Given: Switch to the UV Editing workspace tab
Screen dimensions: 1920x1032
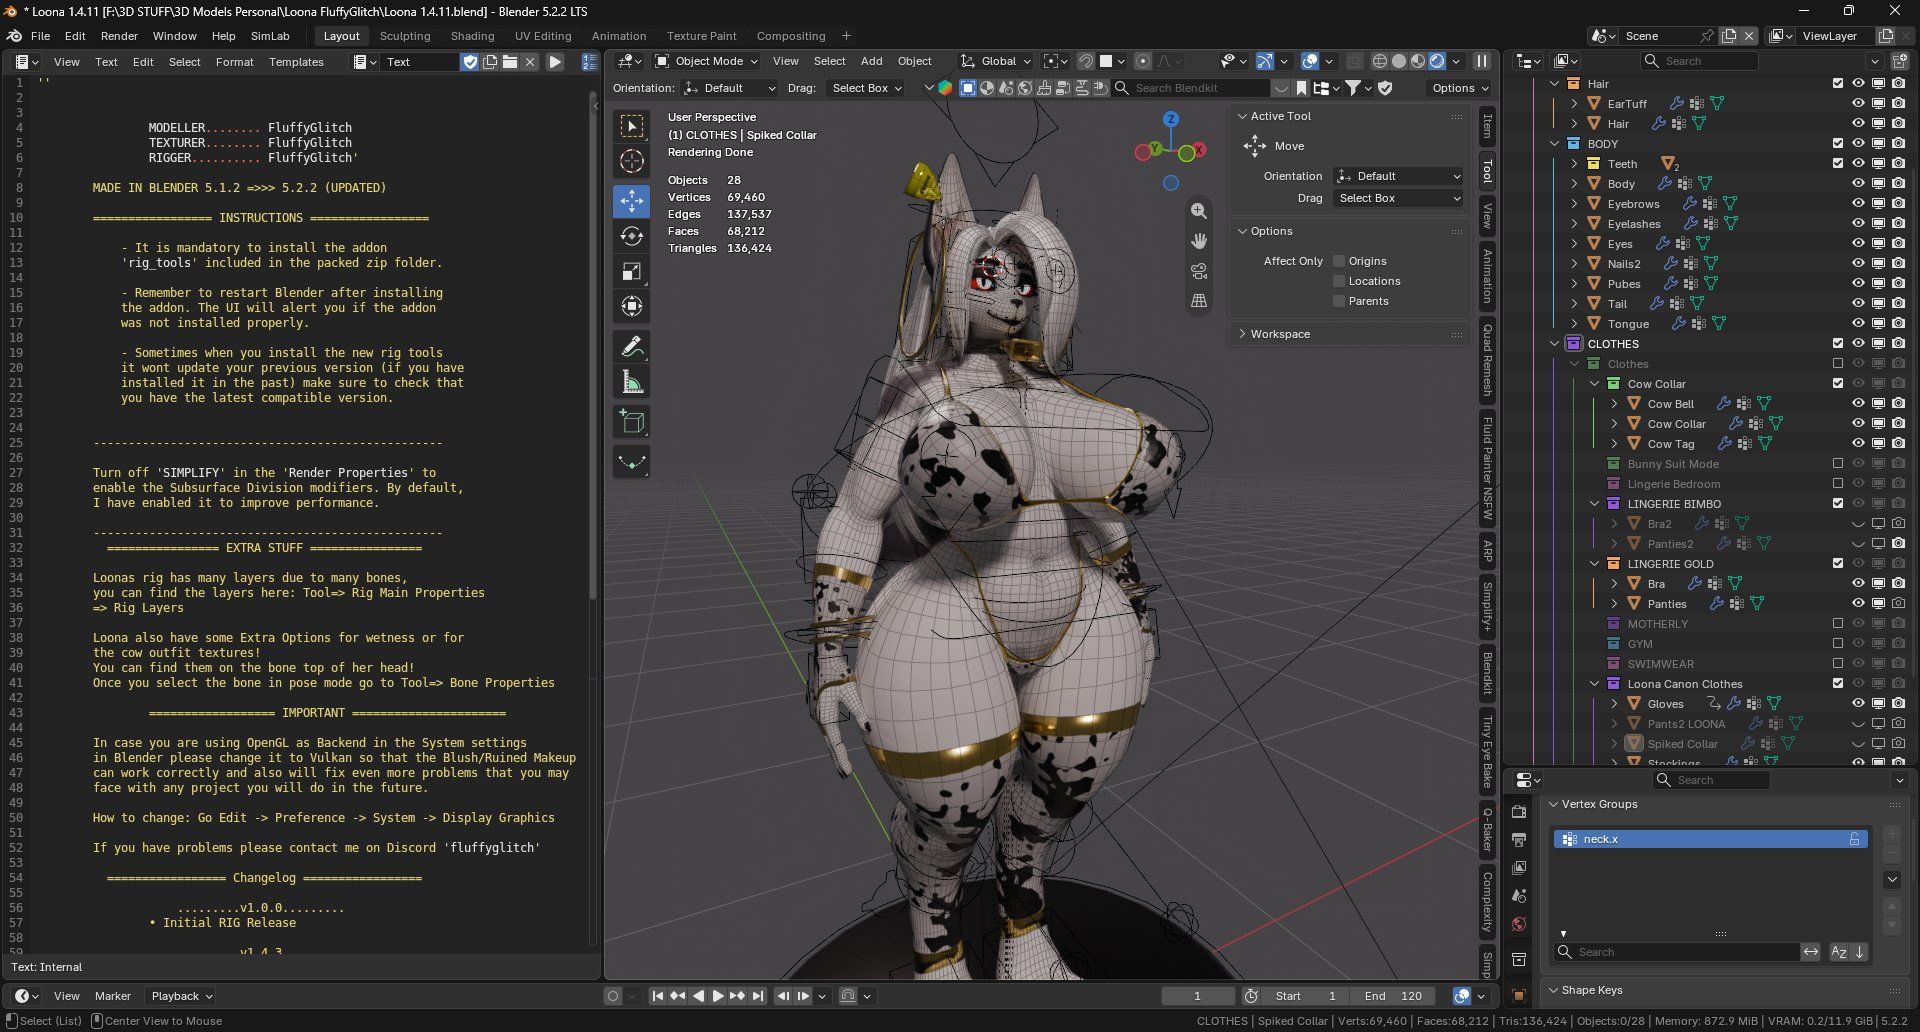Looking at the screenshot, I should coord(543,36).
